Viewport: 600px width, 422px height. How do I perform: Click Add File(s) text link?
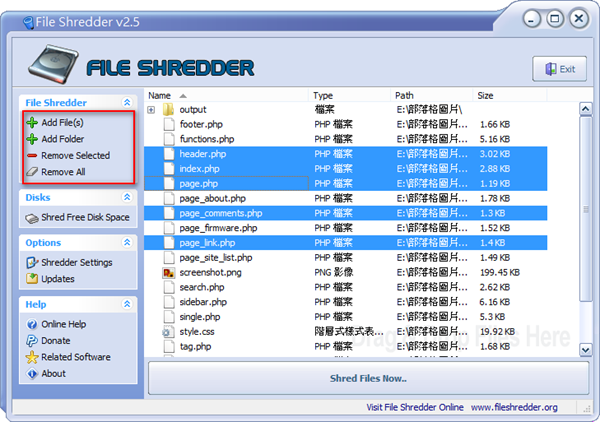pyautogui.click(x=62, y=122)
